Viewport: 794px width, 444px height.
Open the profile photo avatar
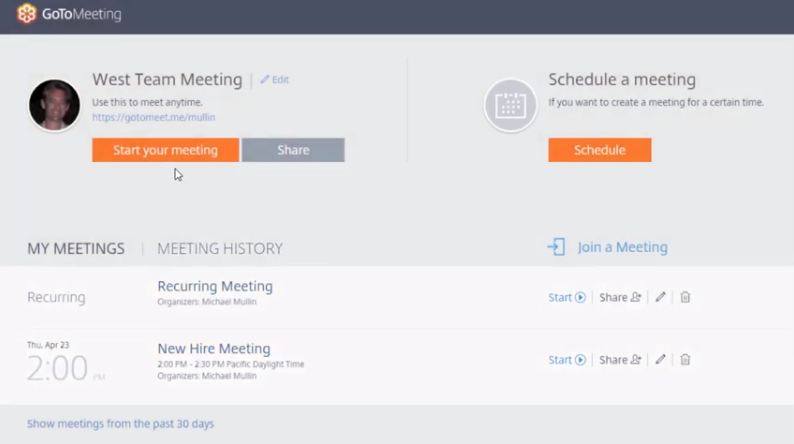coord(54,105)
